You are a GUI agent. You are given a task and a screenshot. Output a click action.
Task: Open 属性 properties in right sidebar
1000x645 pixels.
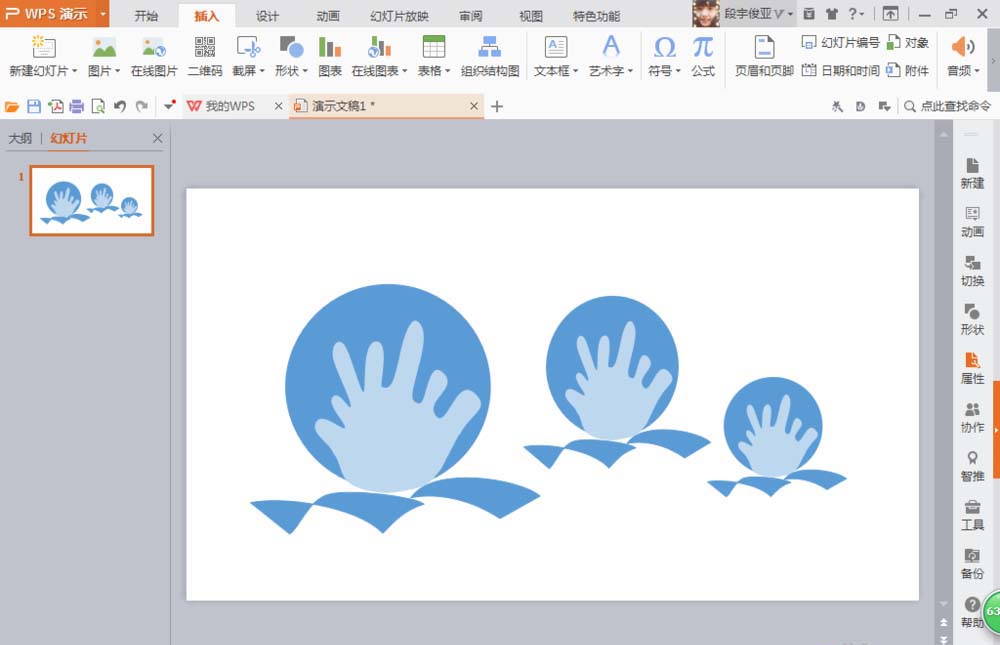click(x=972, y=369)
